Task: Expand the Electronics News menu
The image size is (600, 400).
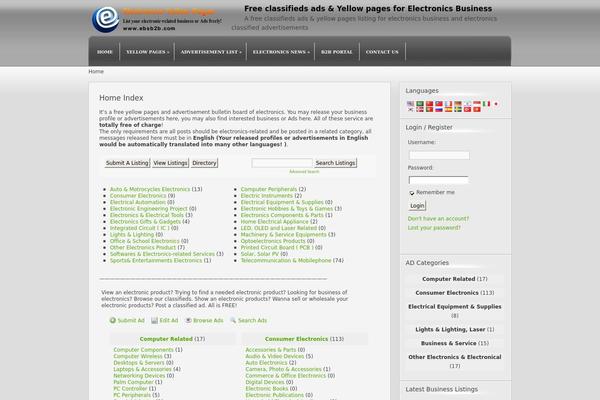Action: point(281,52)
